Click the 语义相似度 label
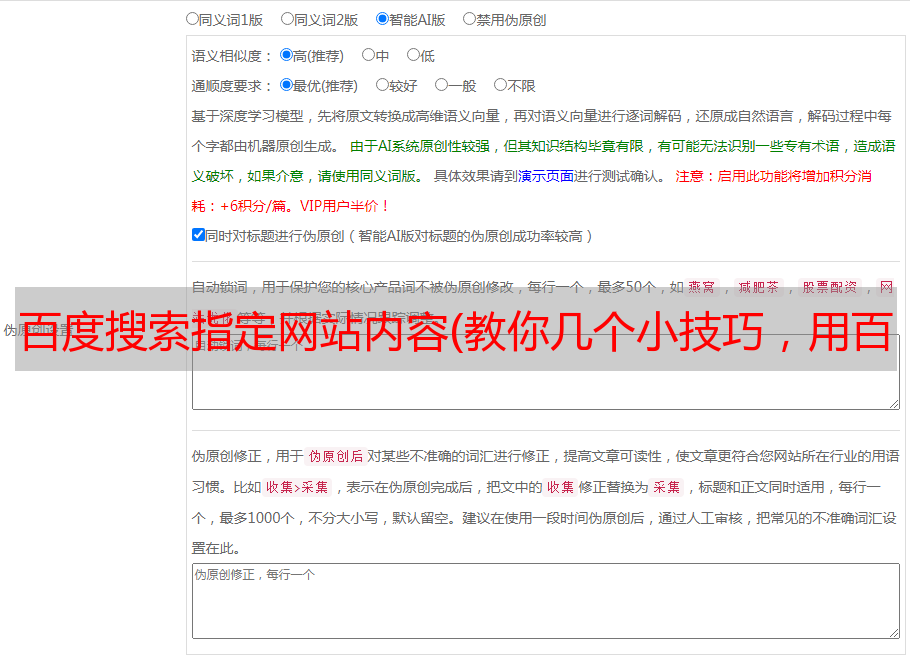The height and width of the screenshot is (658, 911). pyautogui.click(x=232, y=56)
